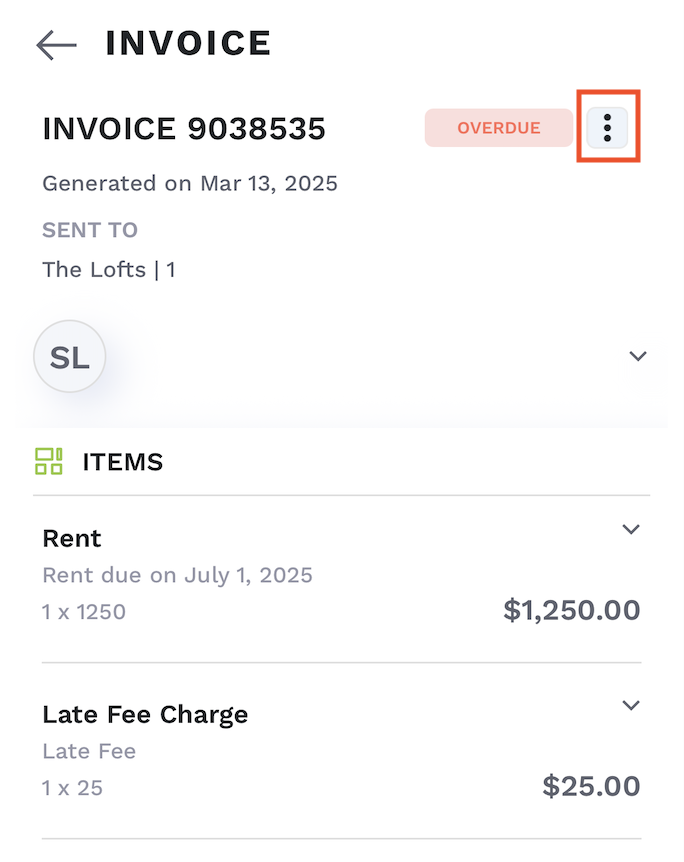Open the three-dot invoice options menu

pyautogui.click(x=607, y=127)
